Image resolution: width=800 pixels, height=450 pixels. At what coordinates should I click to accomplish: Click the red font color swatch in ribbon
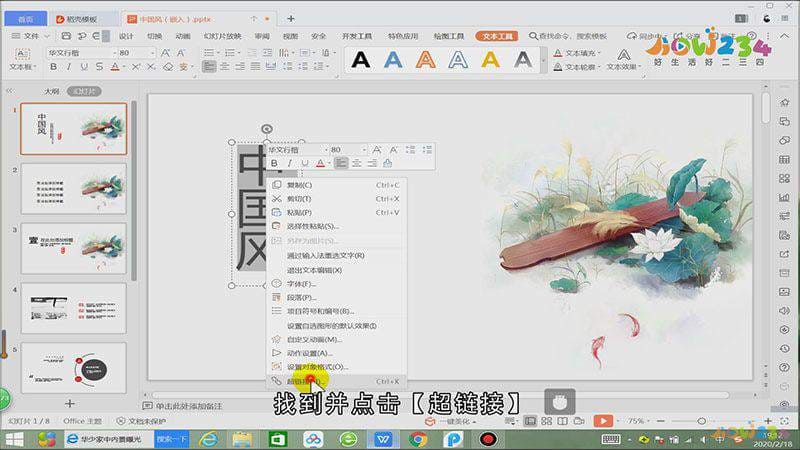pos(115,67)
